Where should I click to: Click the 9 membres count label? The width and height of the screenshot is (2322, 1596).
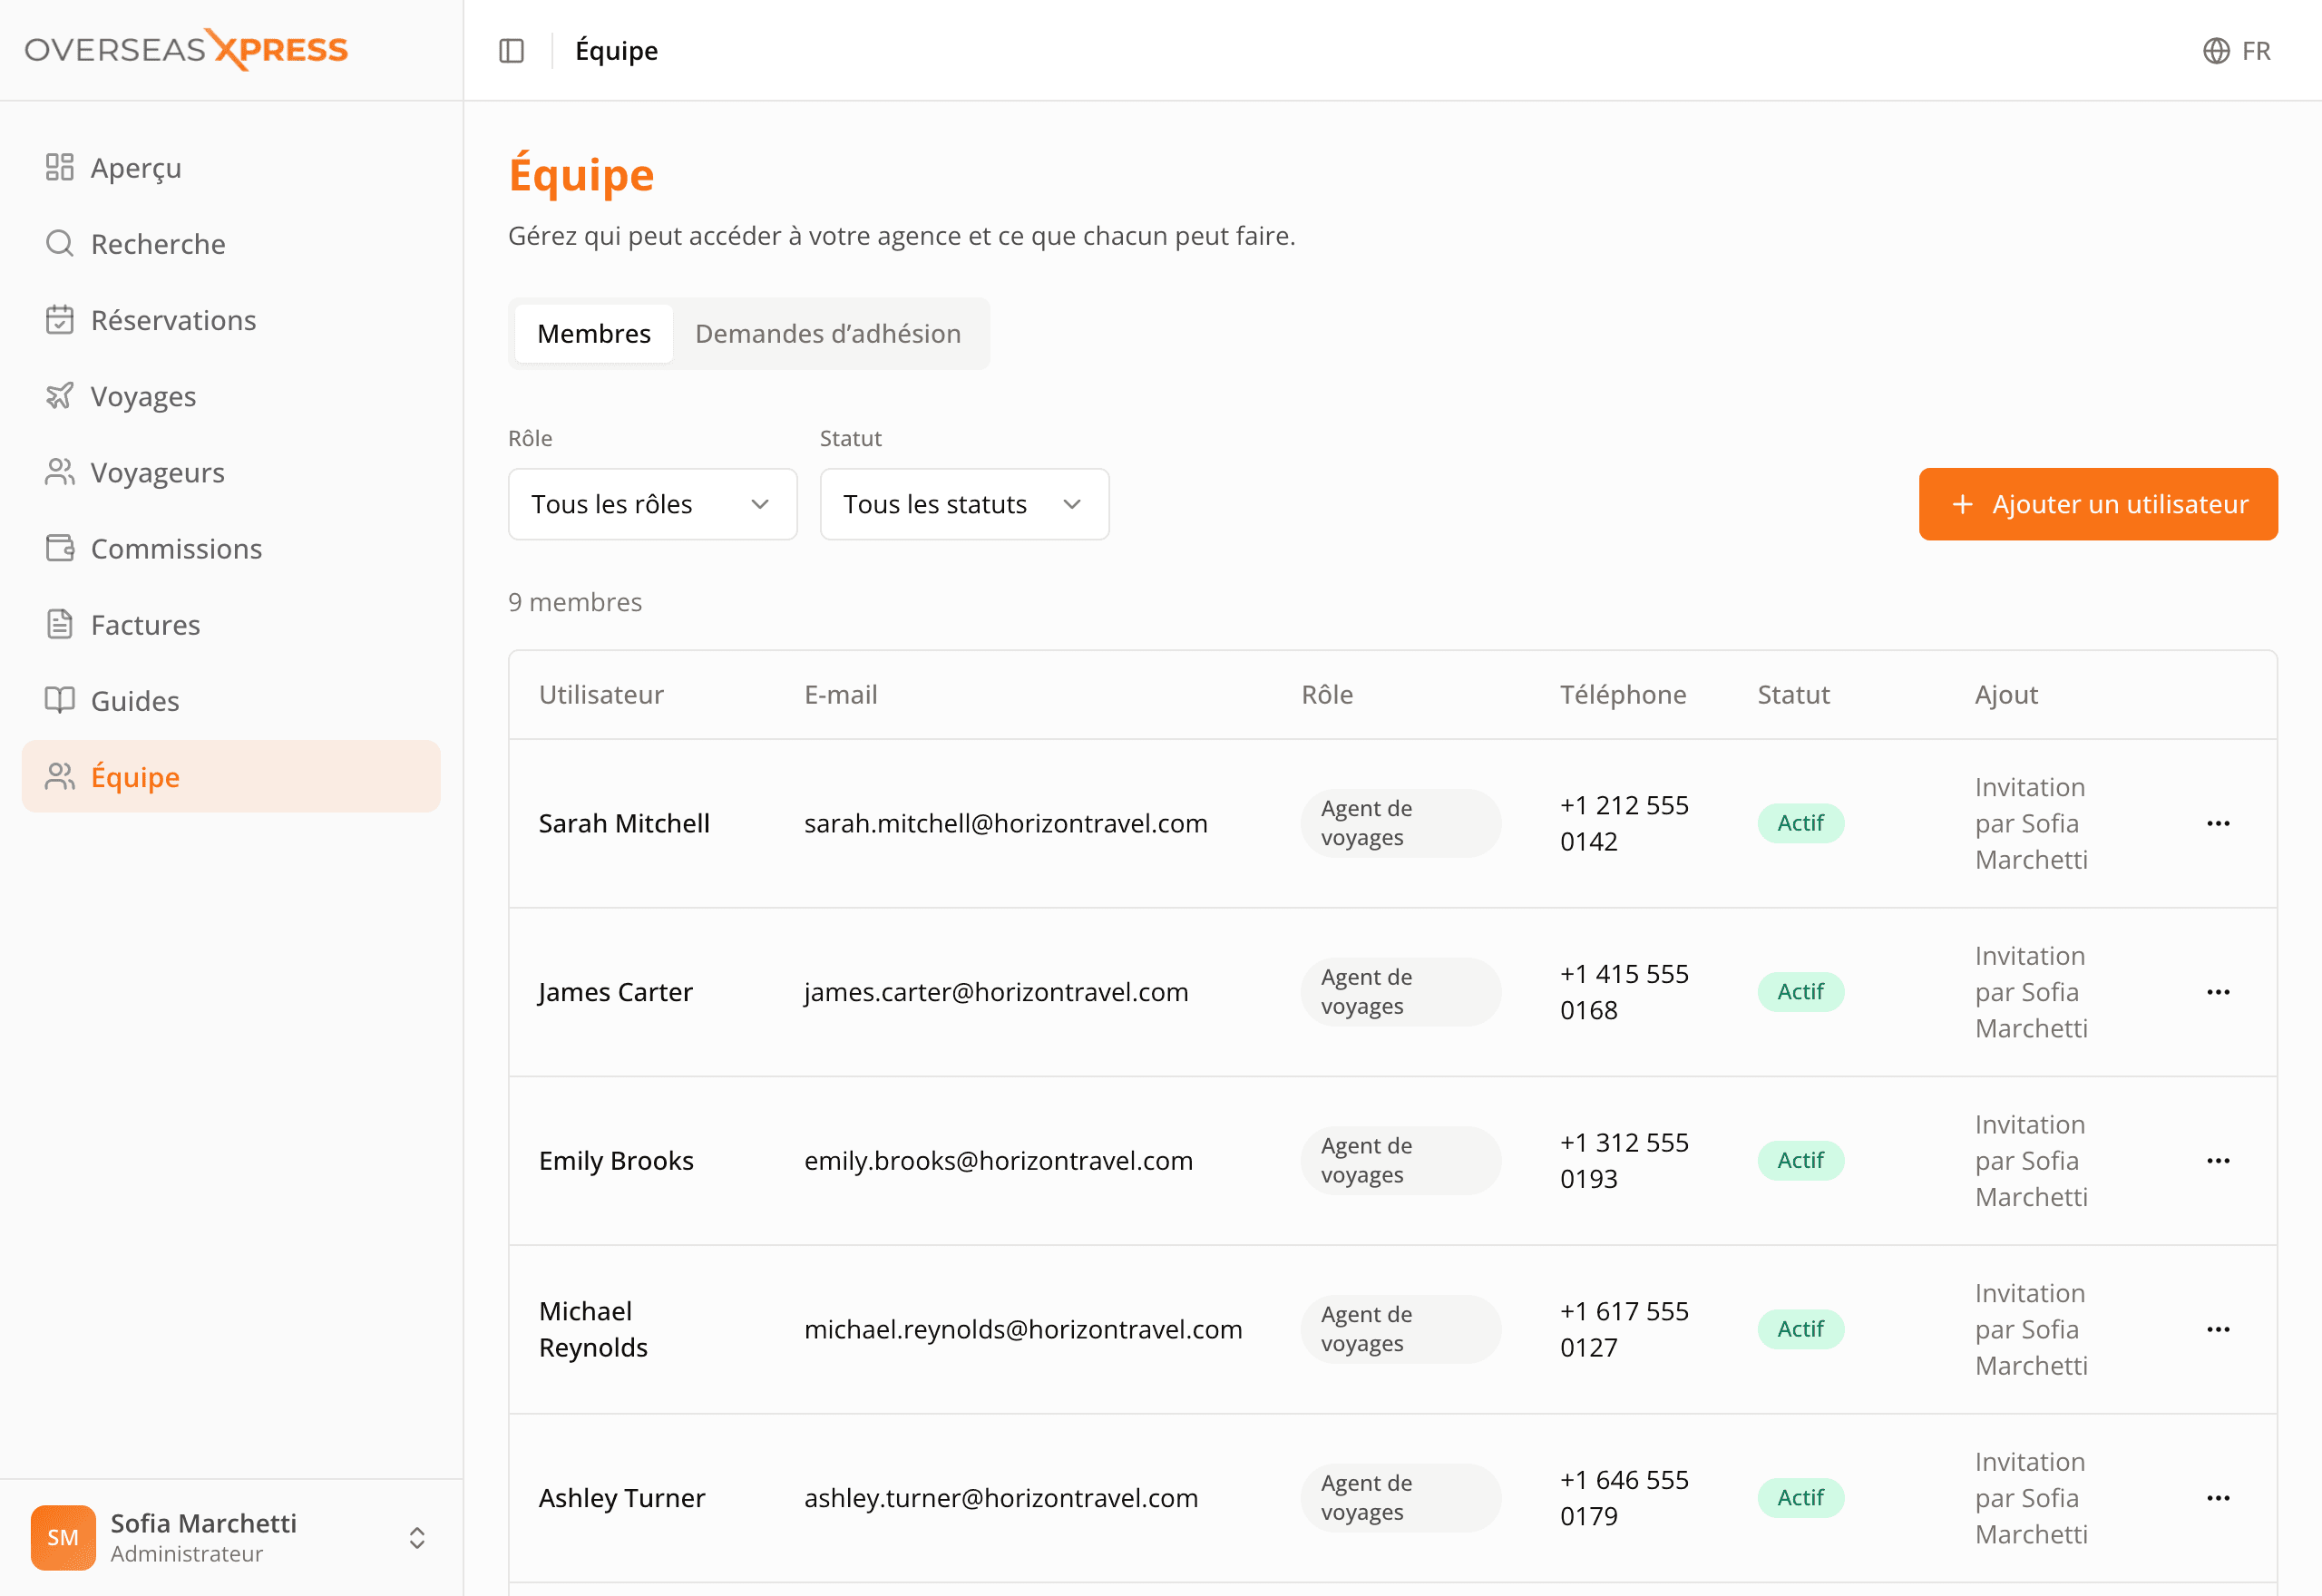click(575, 602)
